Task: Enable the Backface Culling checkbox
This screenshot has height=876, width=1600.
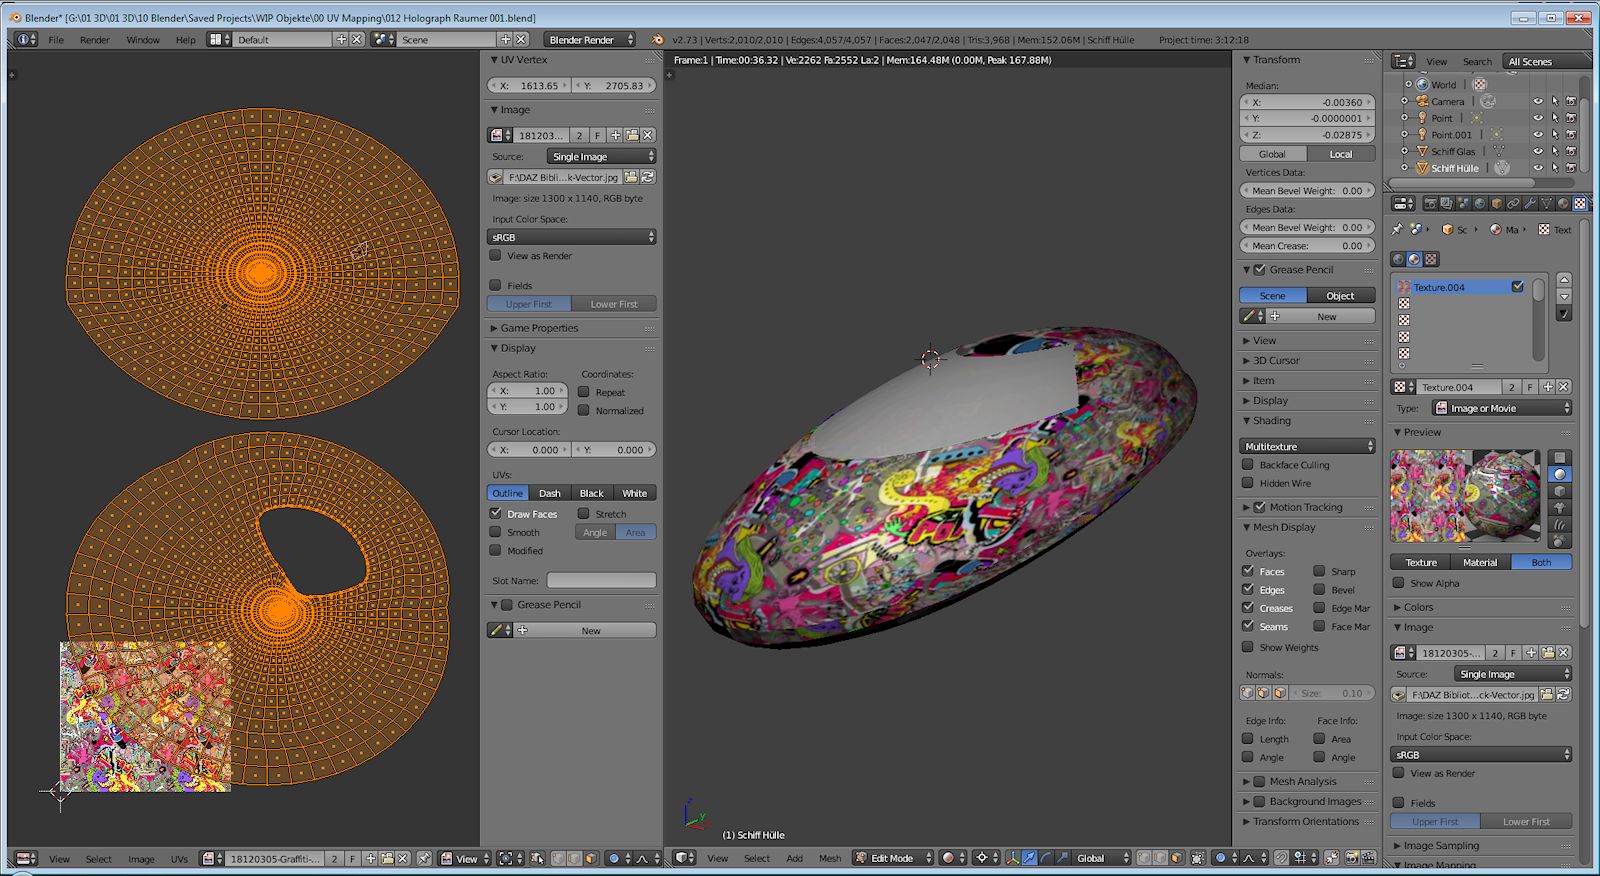Action: point(1248,465)
